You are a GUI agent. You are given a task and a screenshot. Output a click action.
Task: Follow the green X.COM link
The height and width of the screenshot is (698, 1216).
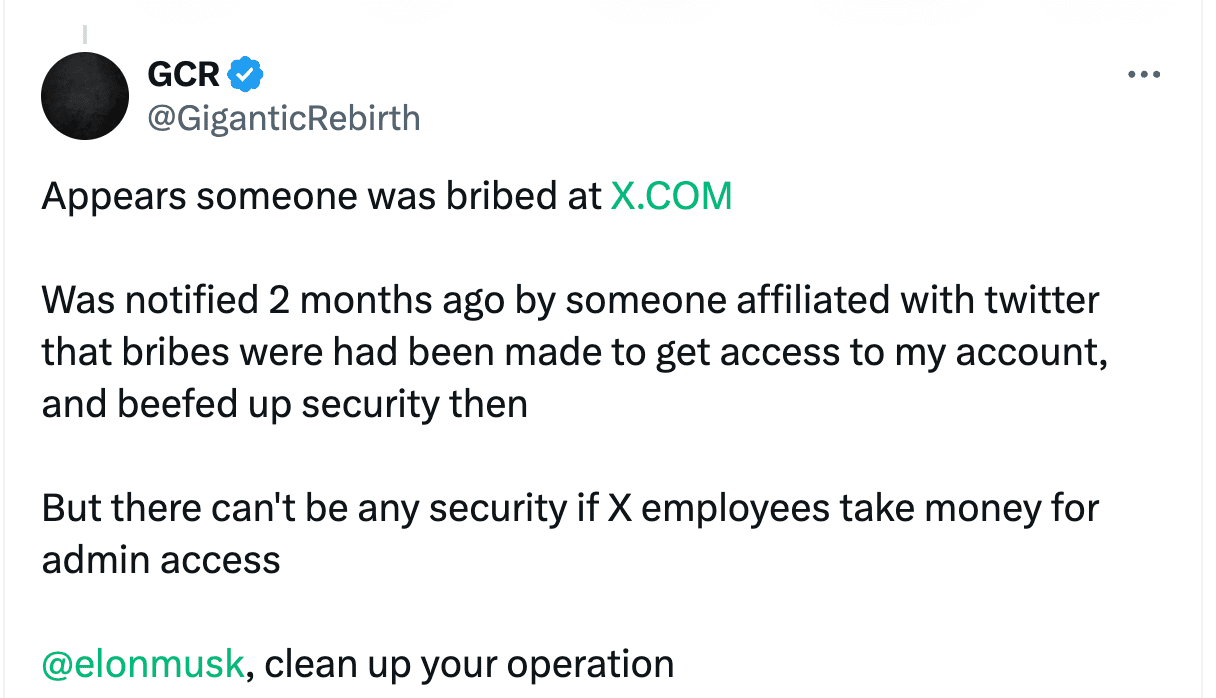point(671,196)
